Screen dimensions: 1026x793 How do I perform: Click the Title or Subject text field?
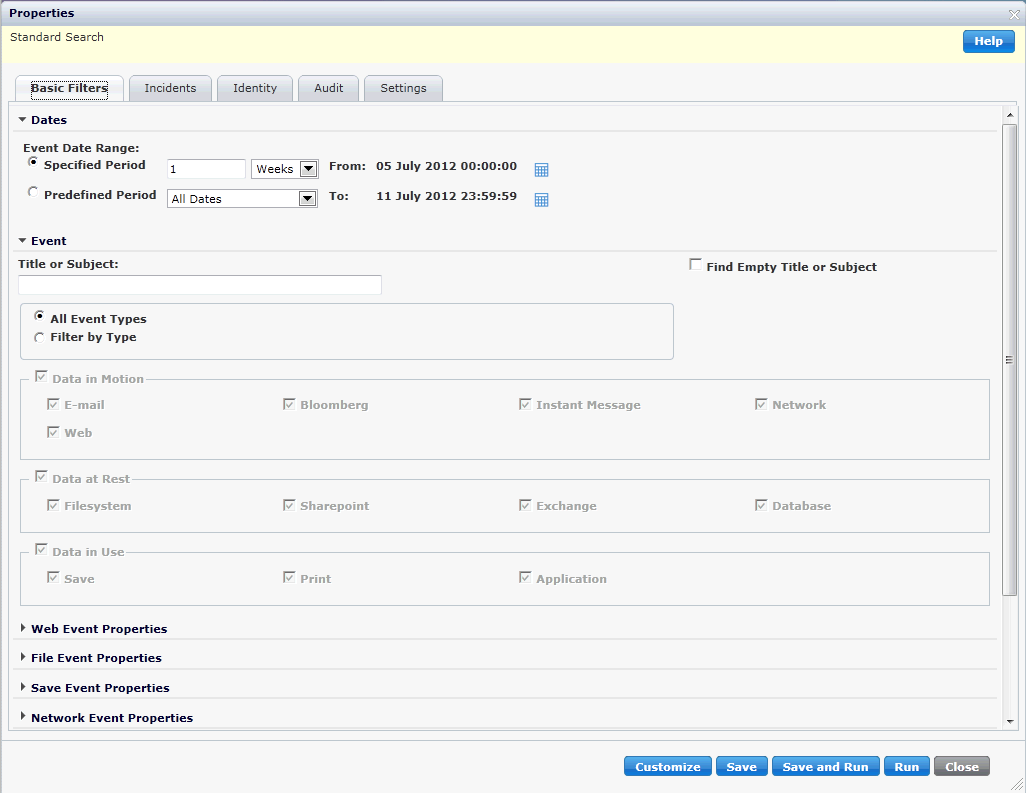[200, 285]
